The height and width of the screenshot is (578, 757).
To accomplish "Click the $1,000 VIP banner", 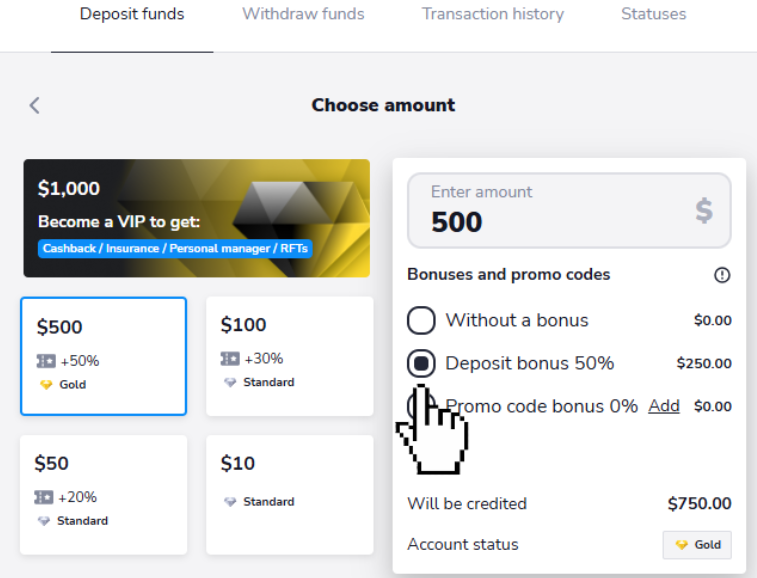I will [197, 218].
